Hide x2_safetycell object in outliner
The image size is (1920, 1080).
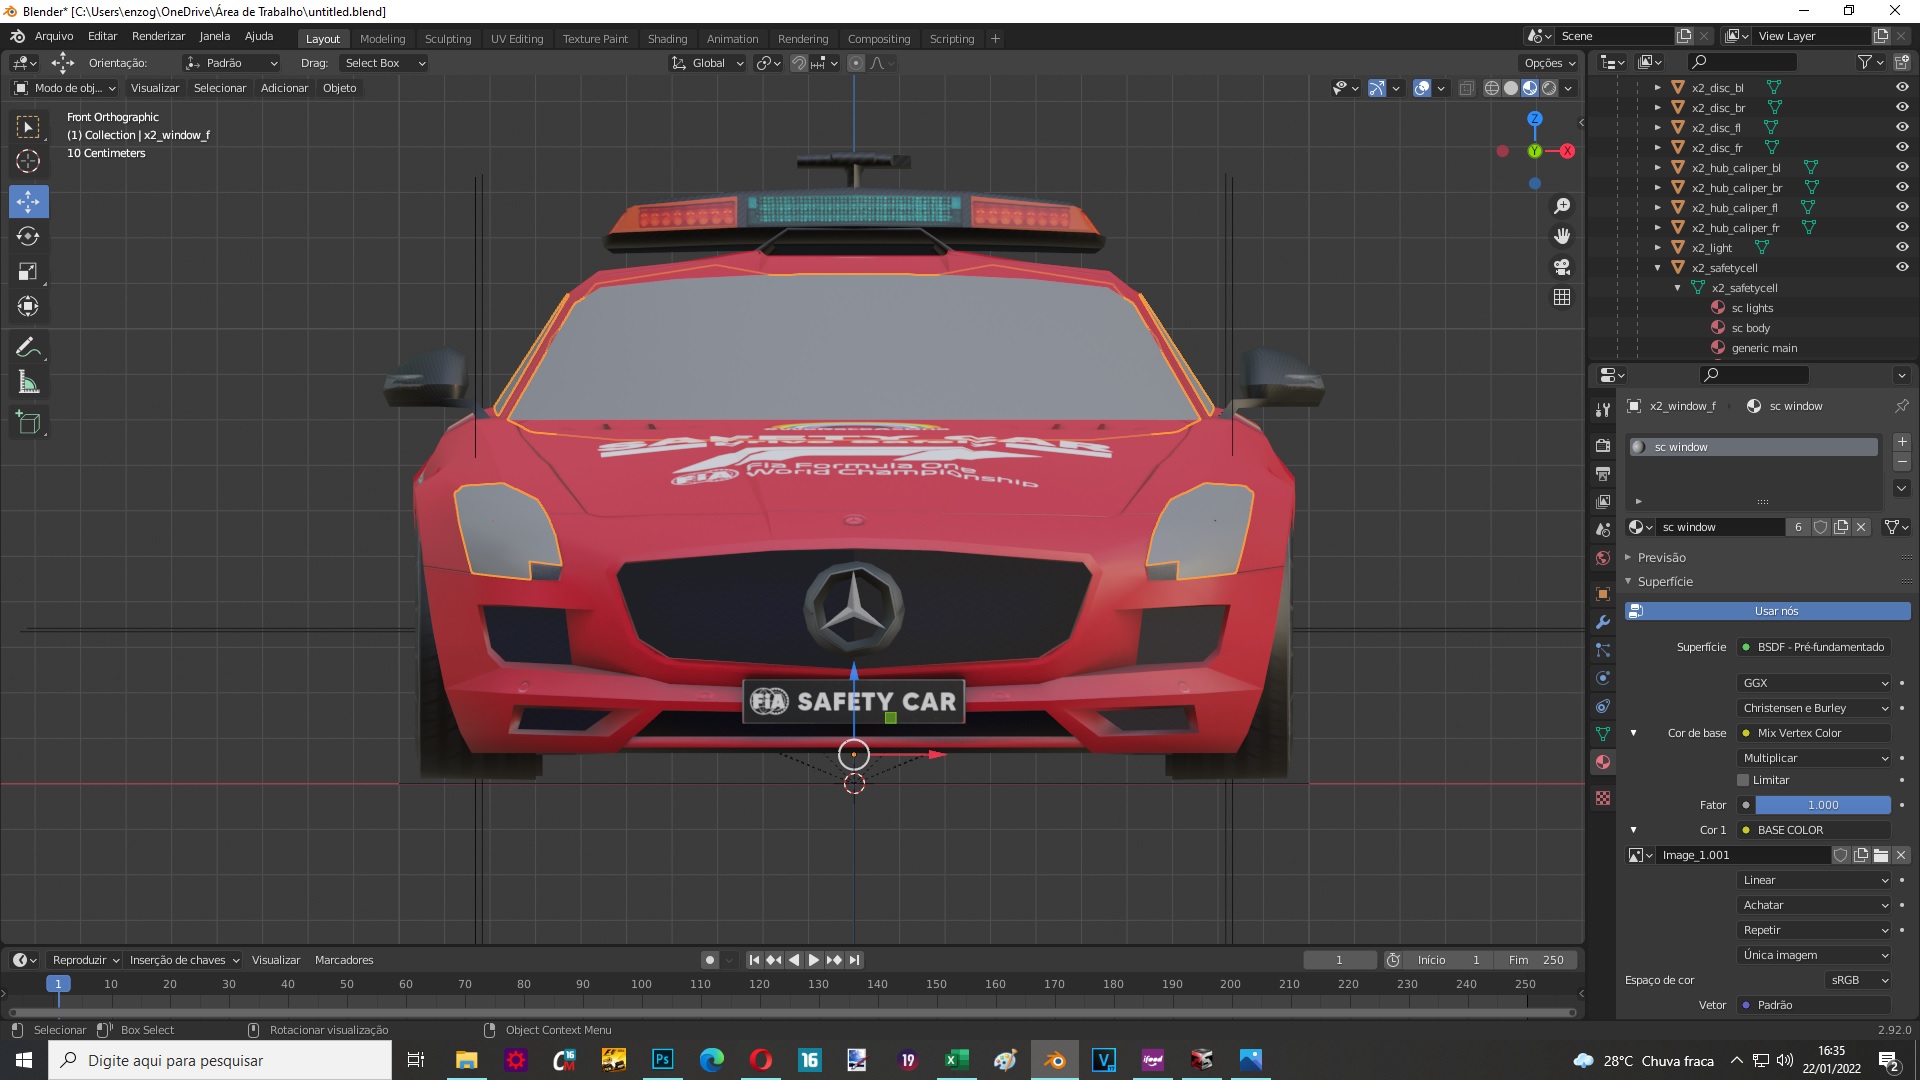[1902, 267]
